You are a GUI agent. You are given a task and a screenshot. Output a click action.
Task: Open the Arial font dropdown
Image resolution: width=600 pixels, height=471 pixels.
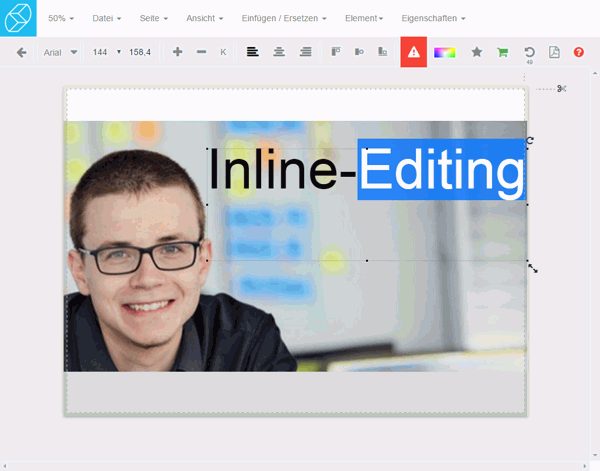click(60, 52)
